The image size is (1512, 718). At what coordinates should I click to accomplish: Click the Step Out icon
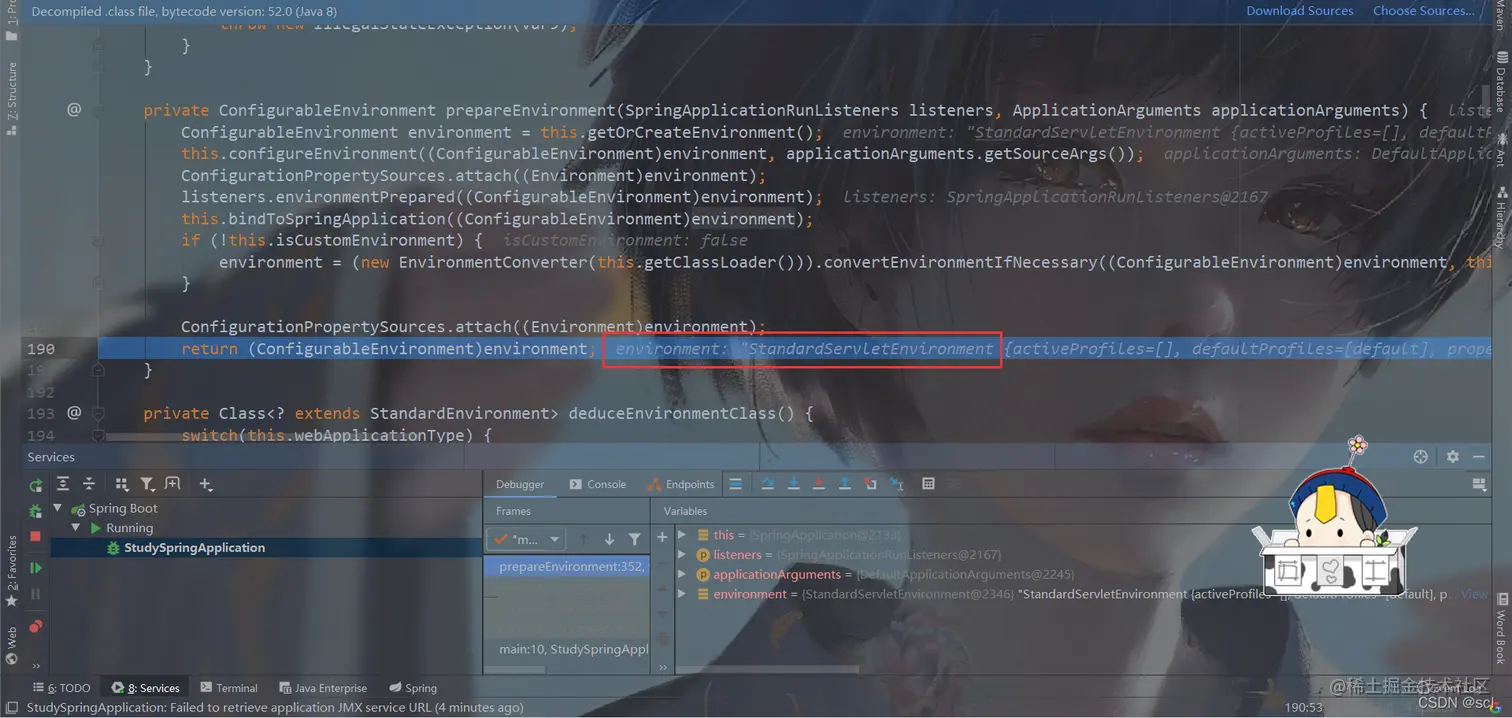tap(845, 484)
